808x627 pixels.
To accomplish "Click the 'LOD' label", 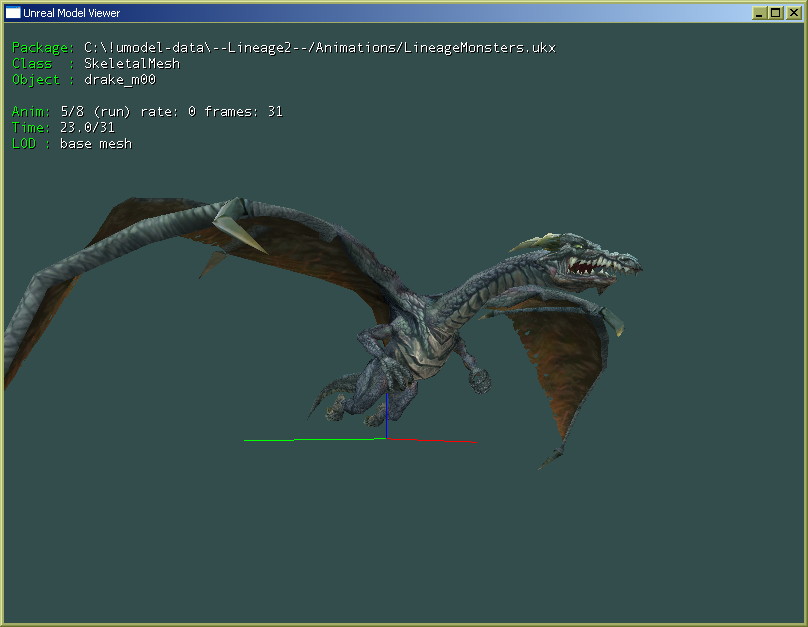I will [x=24, y=144].
